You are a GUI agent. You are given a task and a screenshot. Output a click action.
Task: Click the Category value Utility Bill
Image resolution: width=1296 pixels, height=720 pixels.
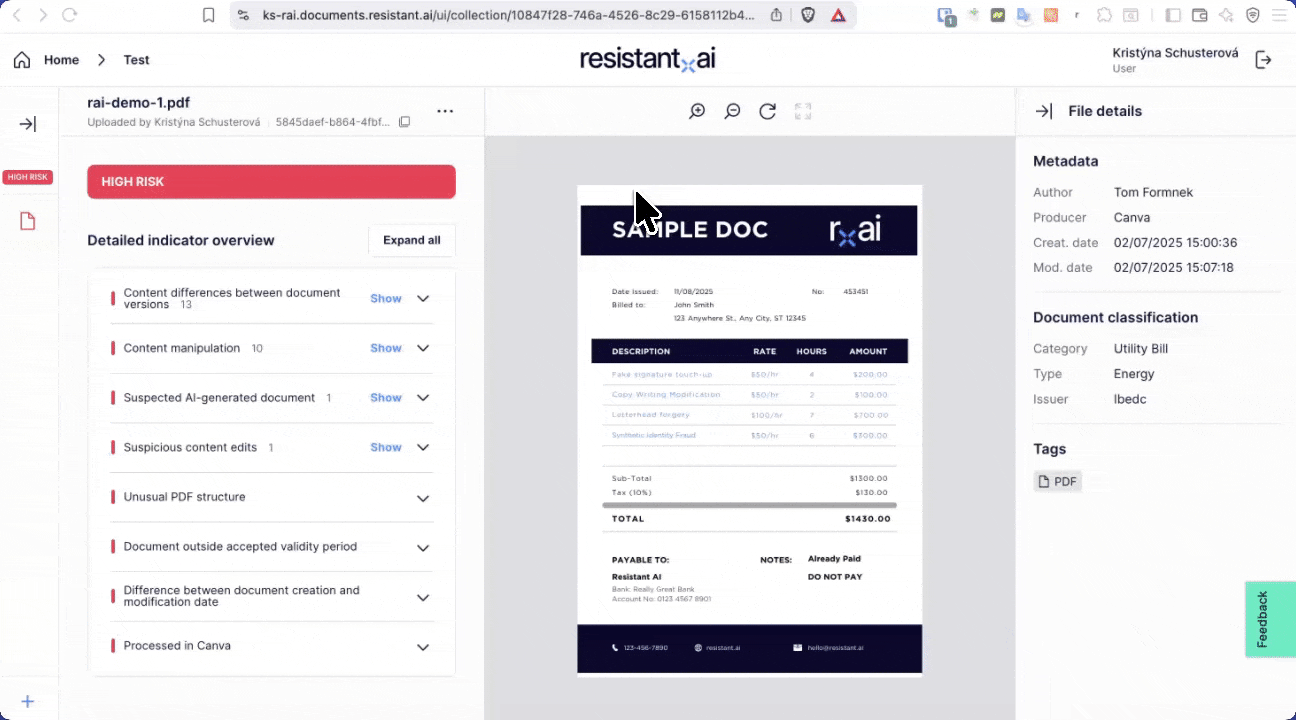[1141, 348]
